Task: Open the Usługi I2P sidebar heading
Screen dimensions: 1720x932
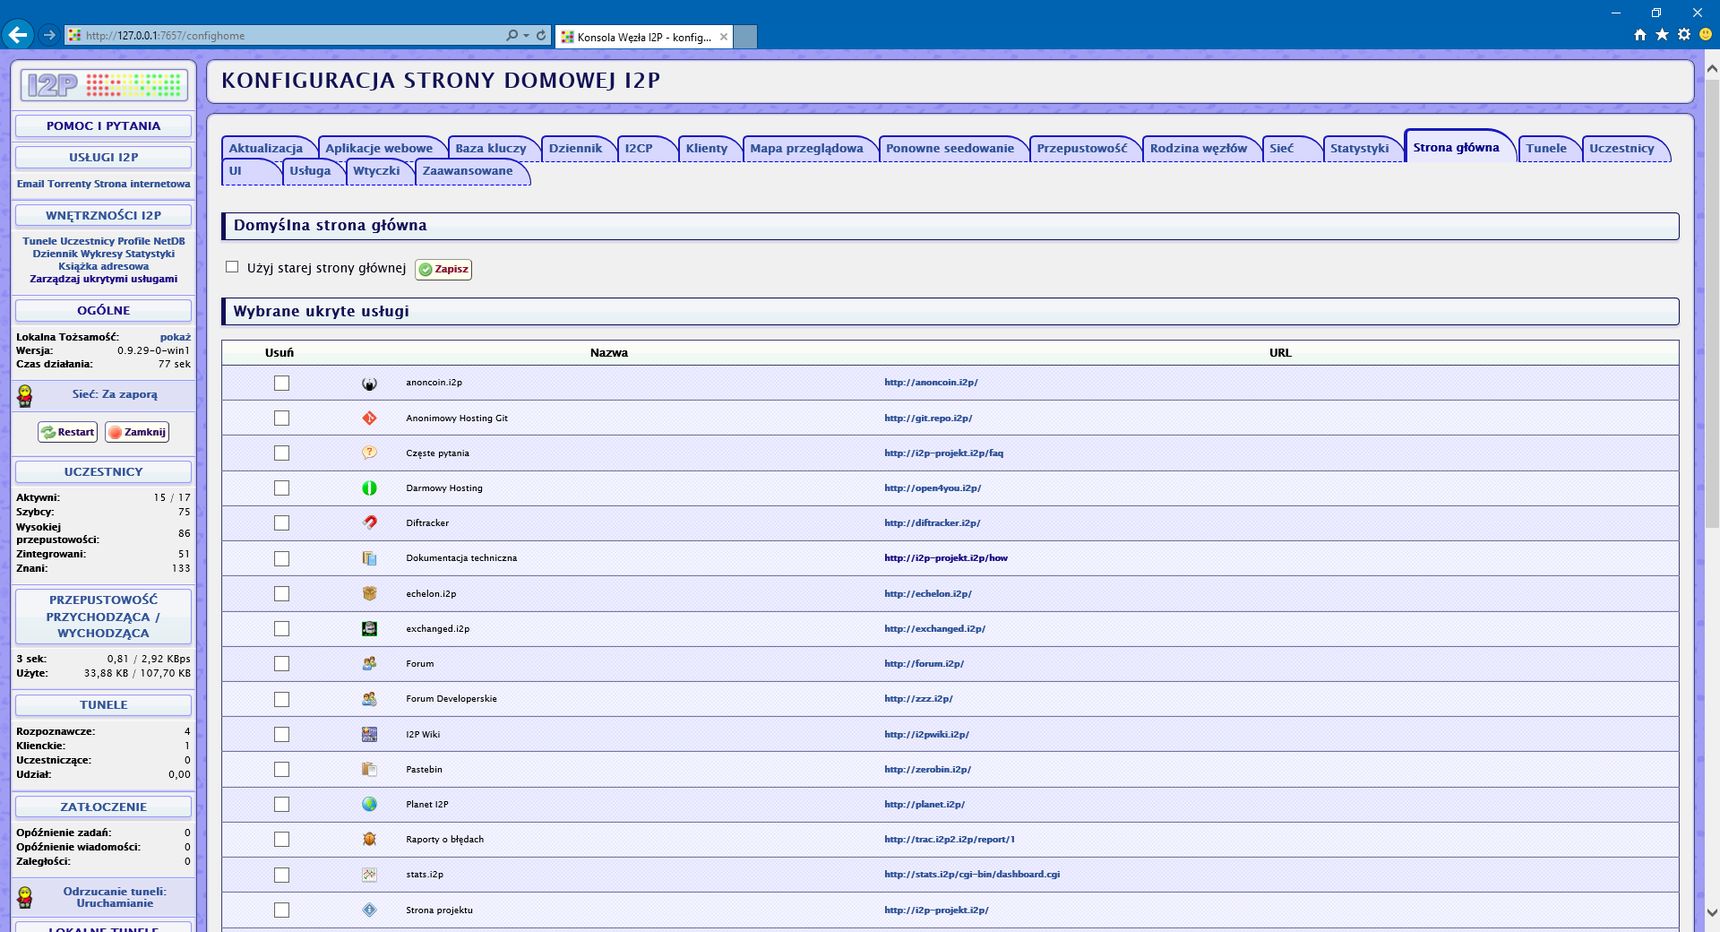Action: (104, 157)
